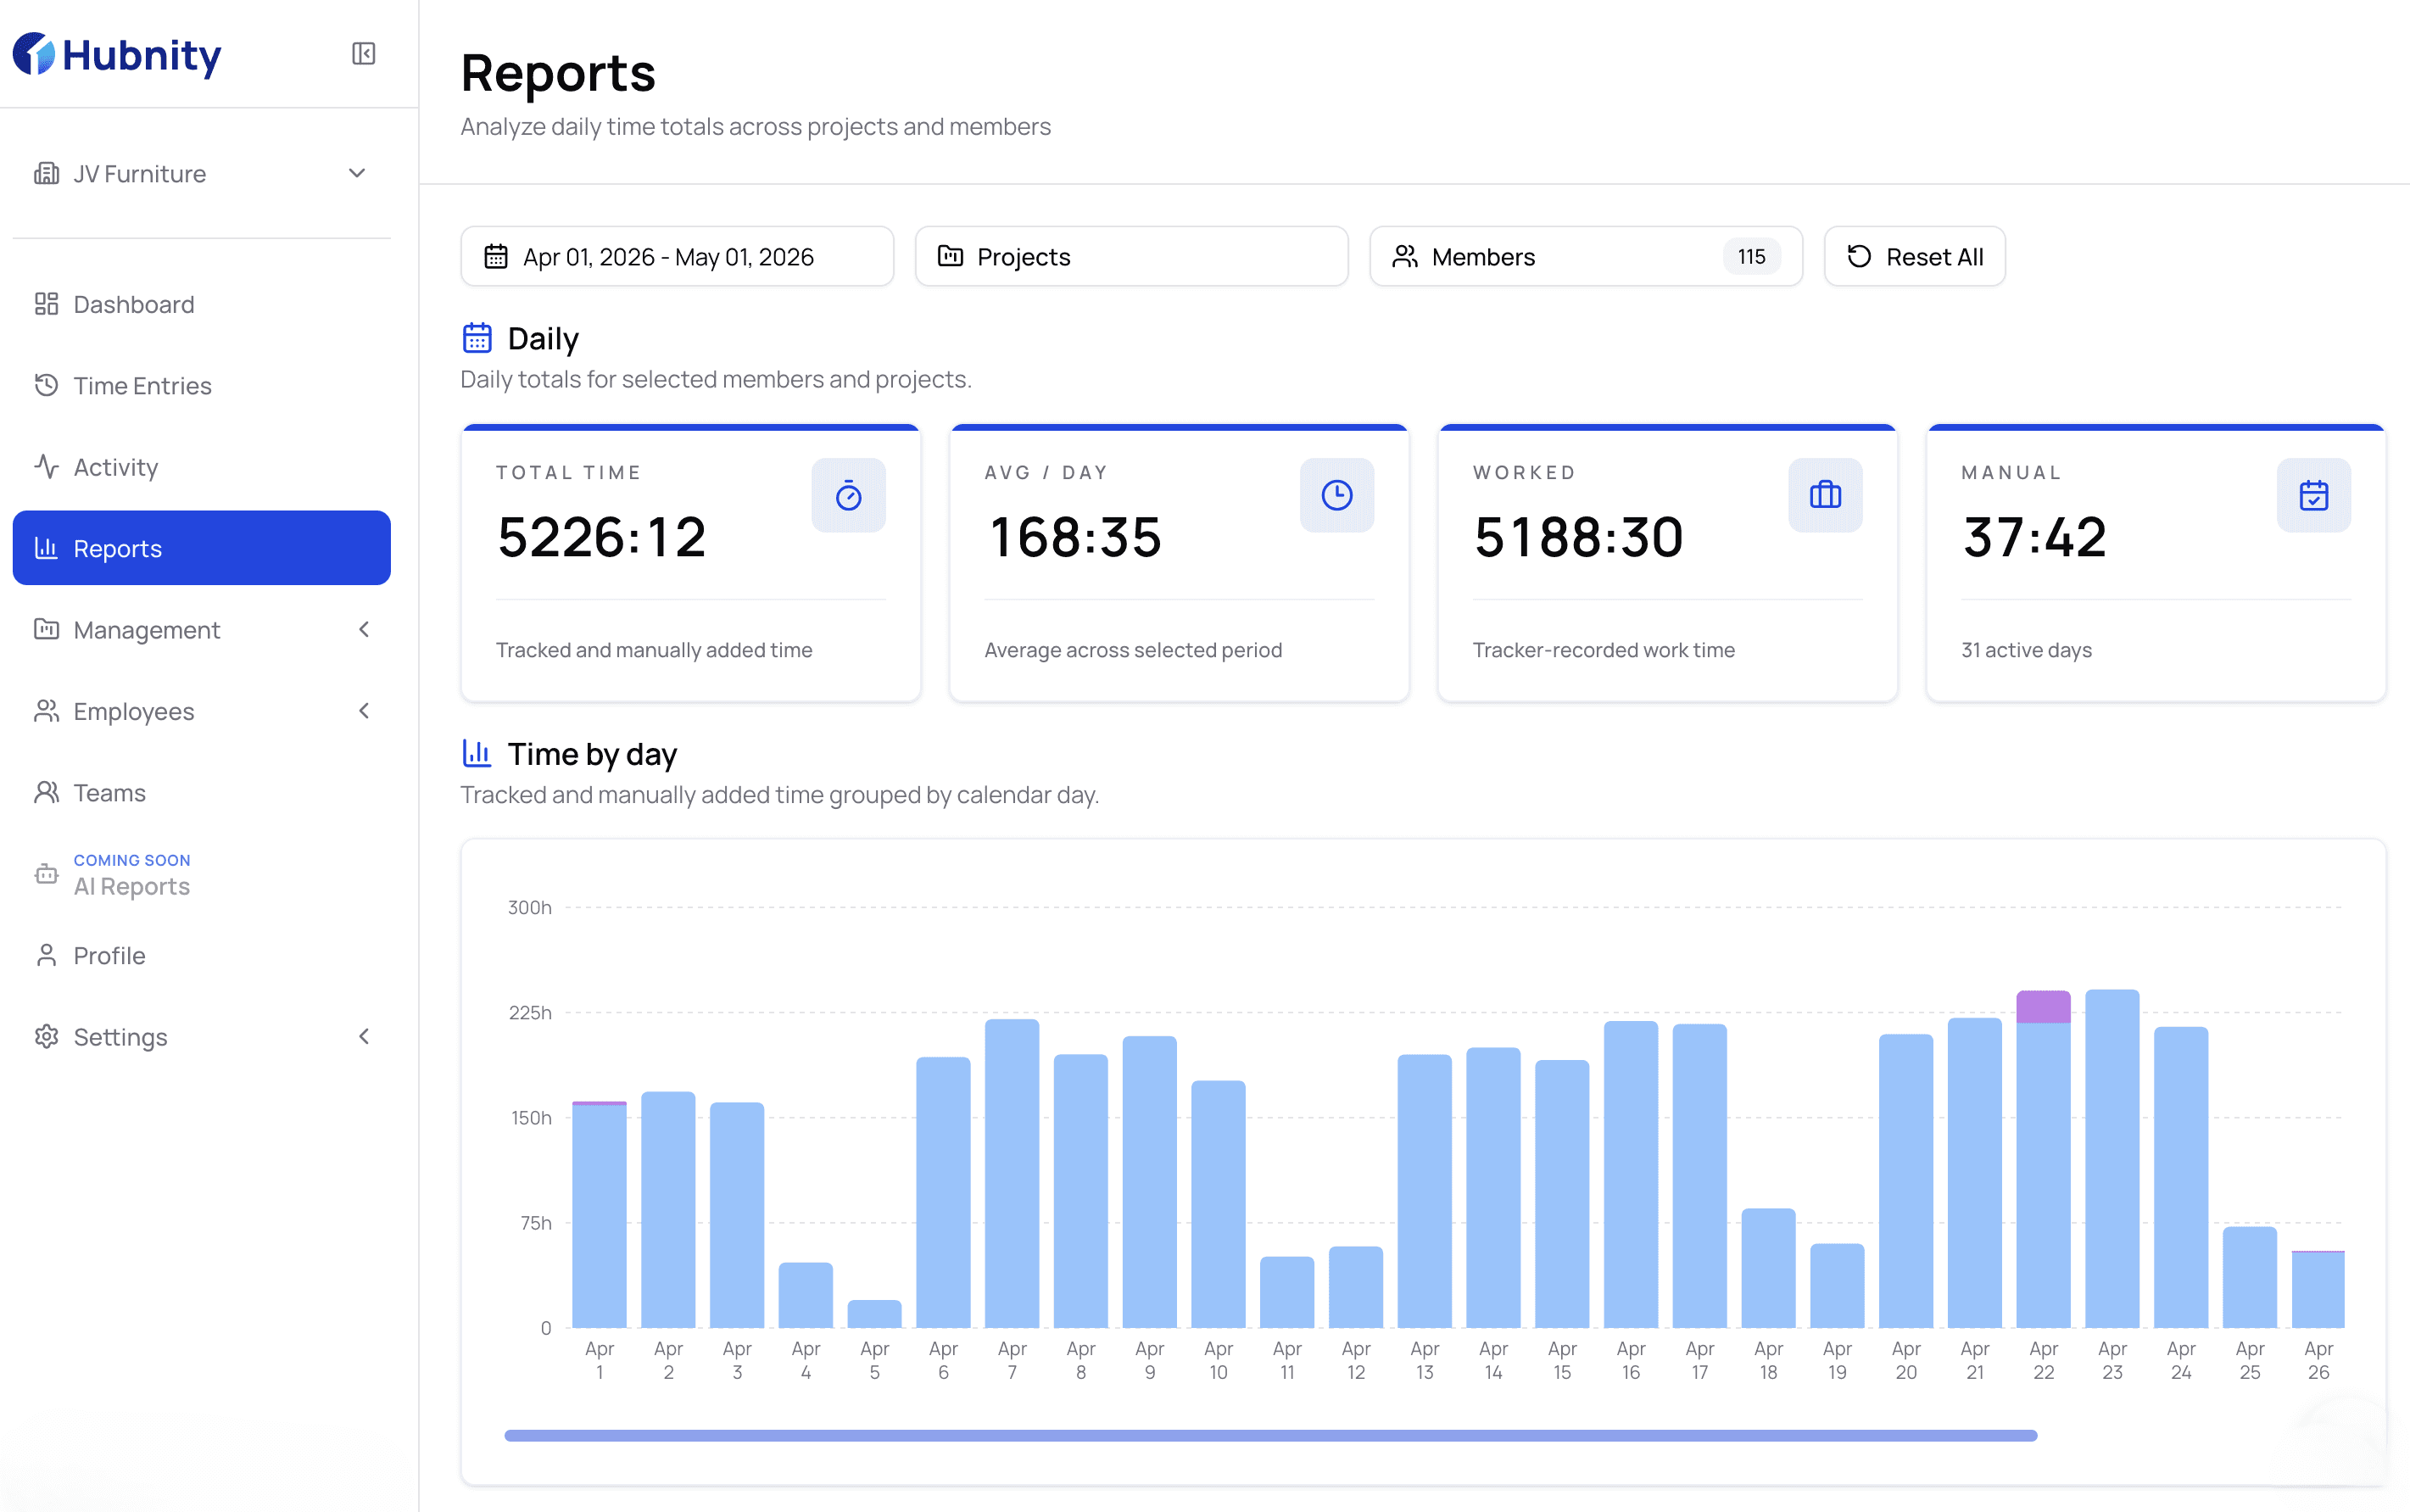Click the Apr 7 bar in chart

pos(1012,1174)
